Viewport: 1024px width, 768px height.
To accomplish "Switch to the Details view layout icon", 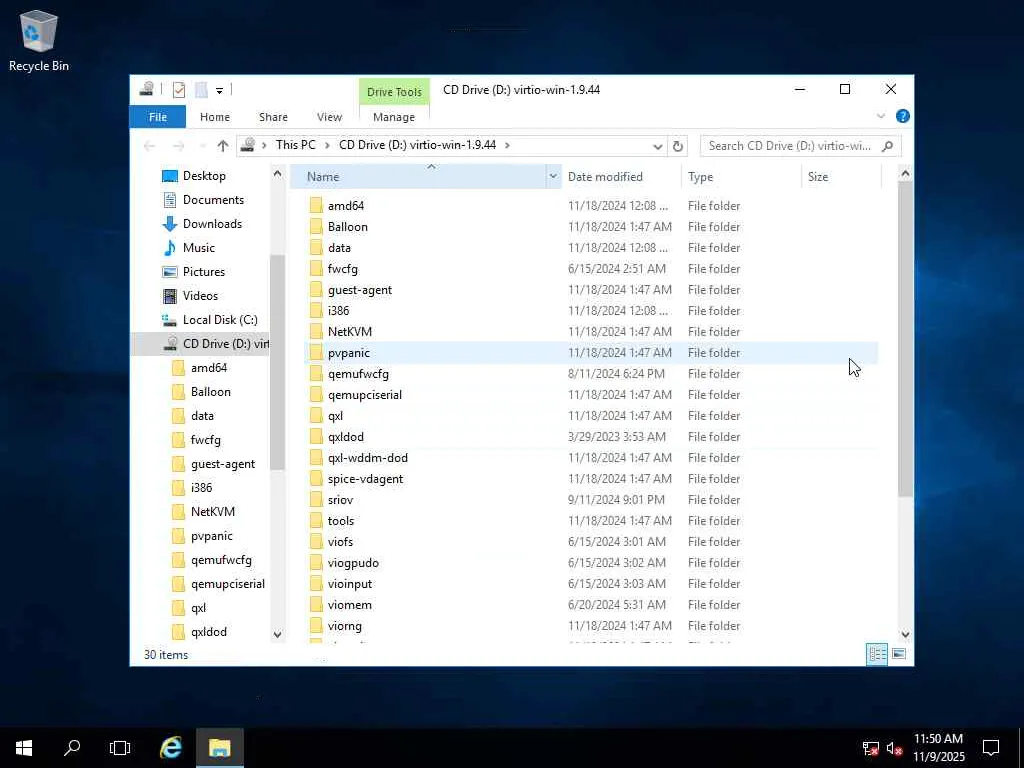I will [x=877, y=654].
